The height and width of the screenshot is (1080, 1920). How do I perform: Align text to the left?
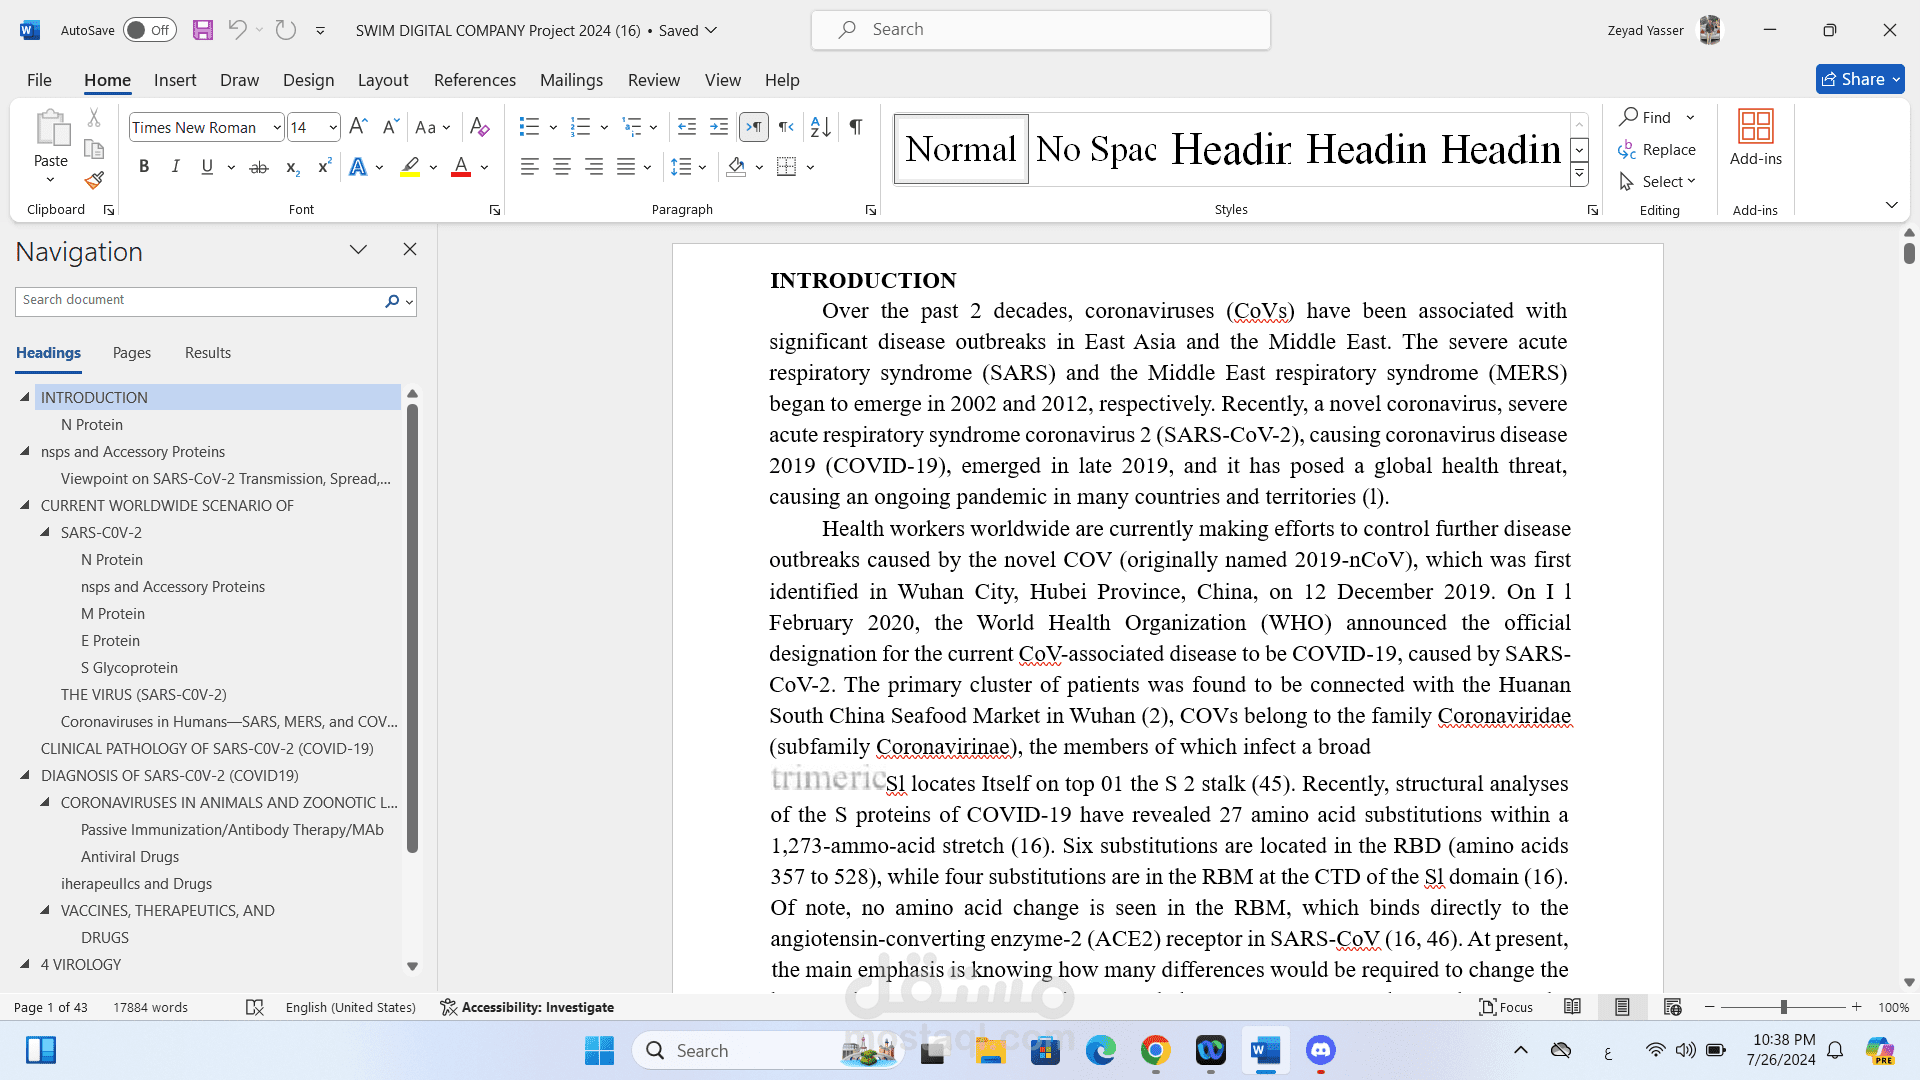point(530,167)
